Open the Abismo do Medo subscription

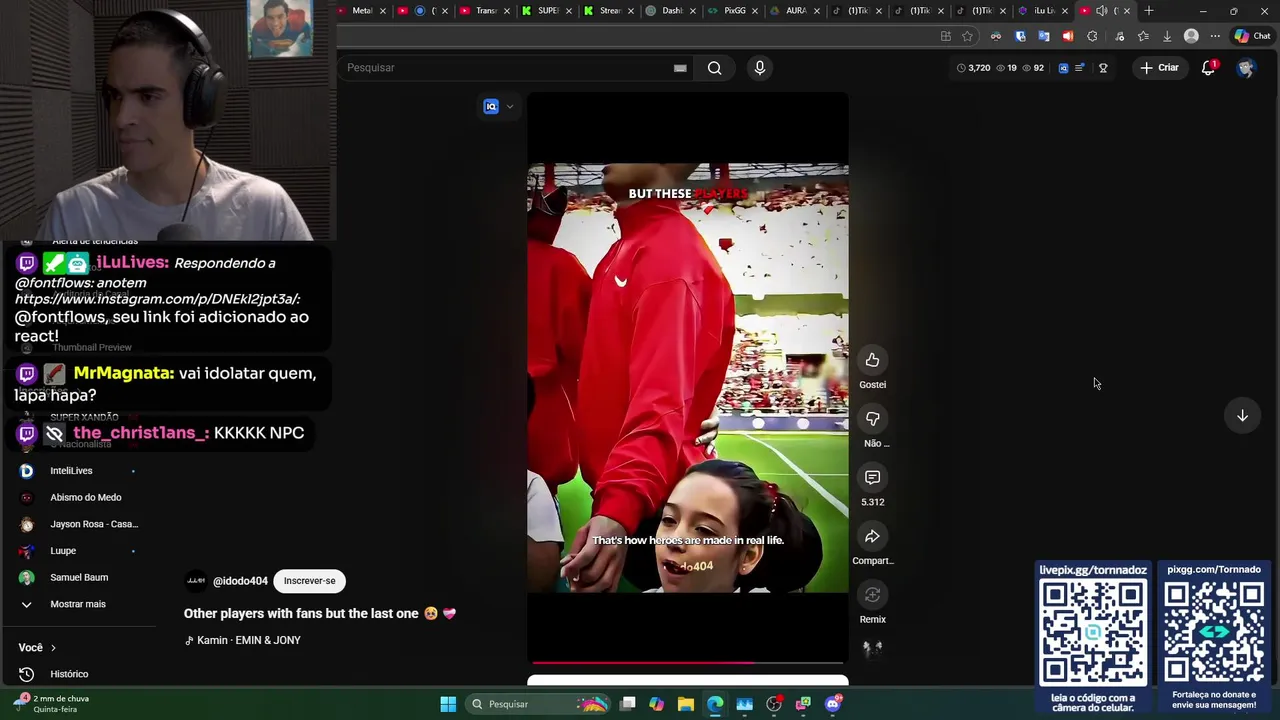(x=86, y=497)
